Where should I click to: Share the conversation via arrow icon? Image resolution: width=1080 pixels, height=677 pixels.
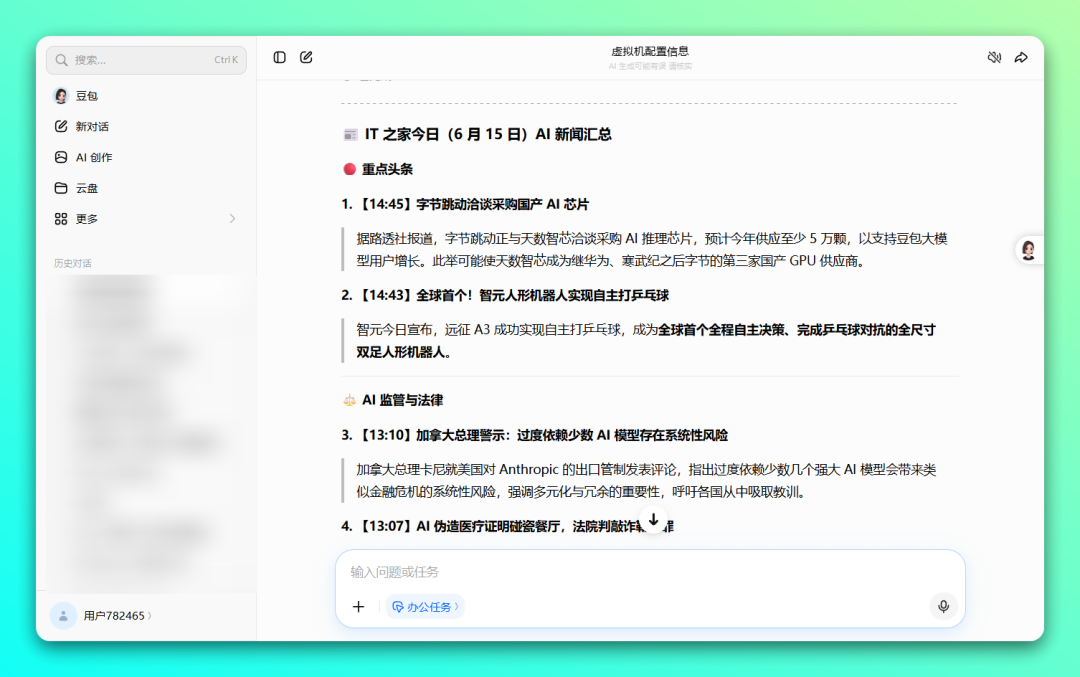[1021, 57]
